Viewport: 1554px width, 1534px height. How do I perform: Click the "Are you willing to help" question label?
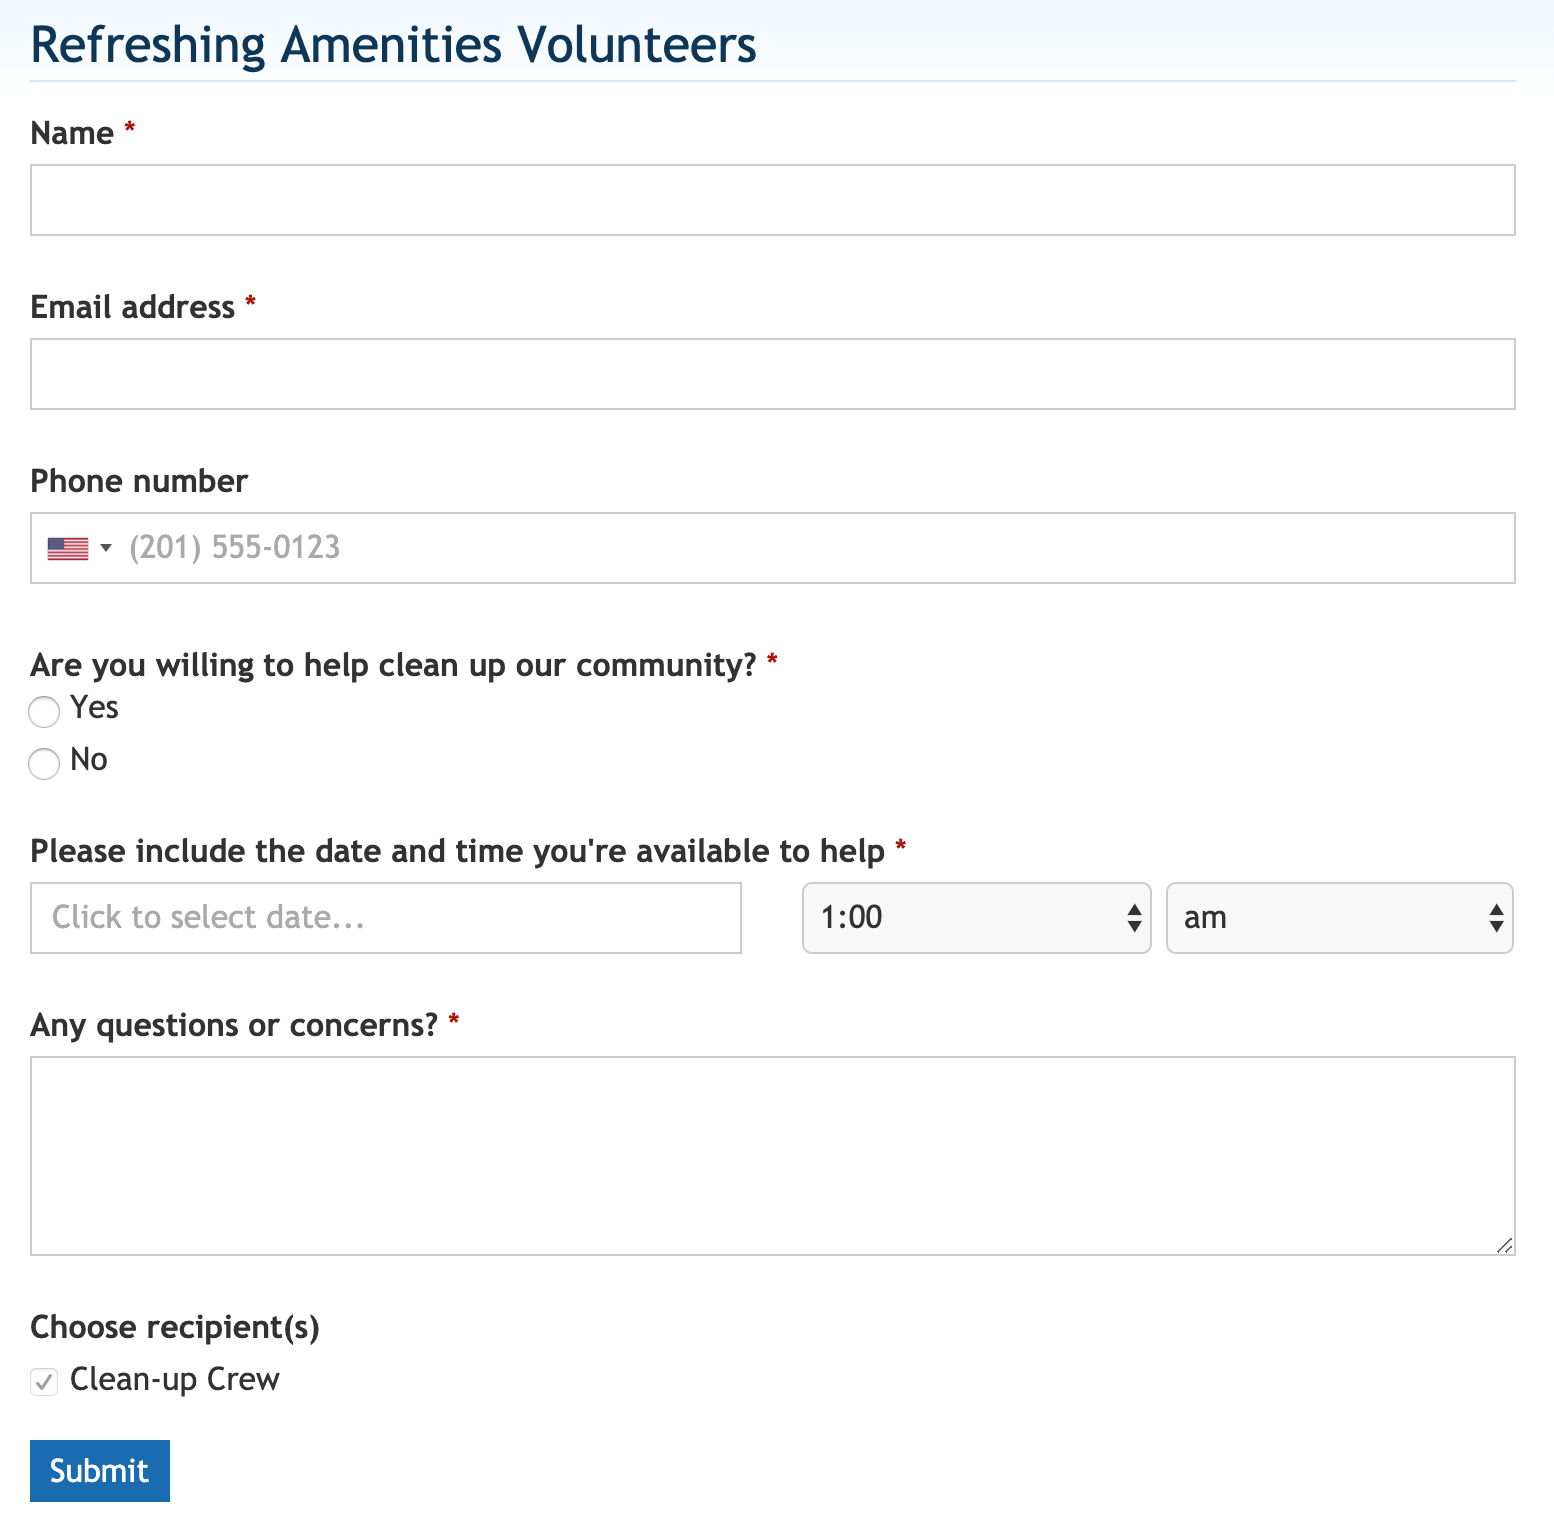click(393, 665)
